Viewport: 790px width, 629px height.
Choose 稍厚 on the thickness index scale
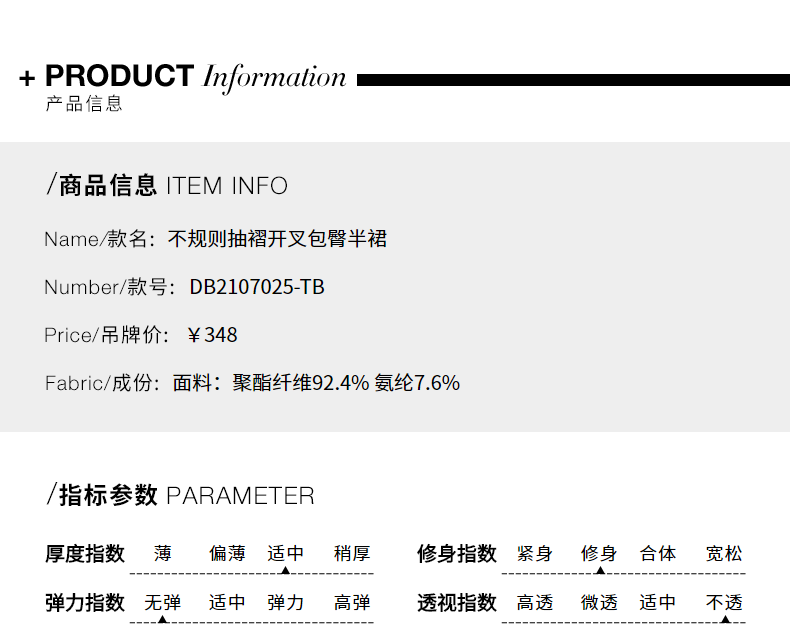click(x=352, y=553)
